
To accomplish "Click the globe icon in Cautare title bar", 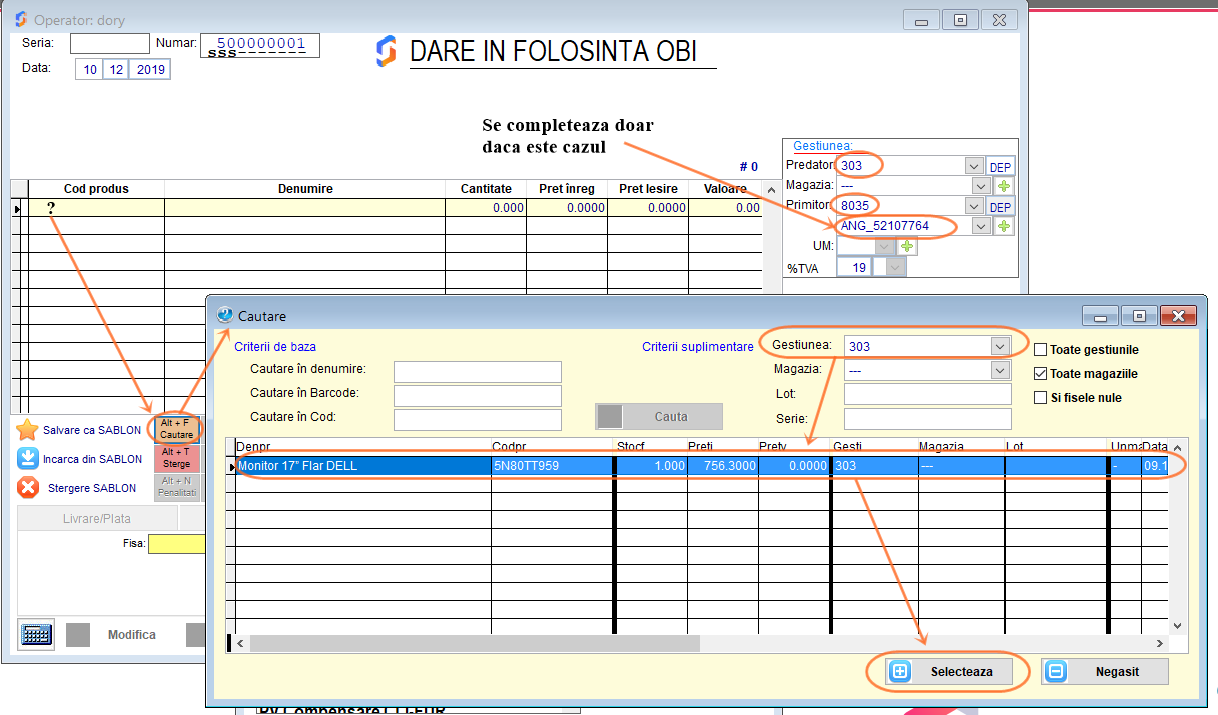I will 224,315.
